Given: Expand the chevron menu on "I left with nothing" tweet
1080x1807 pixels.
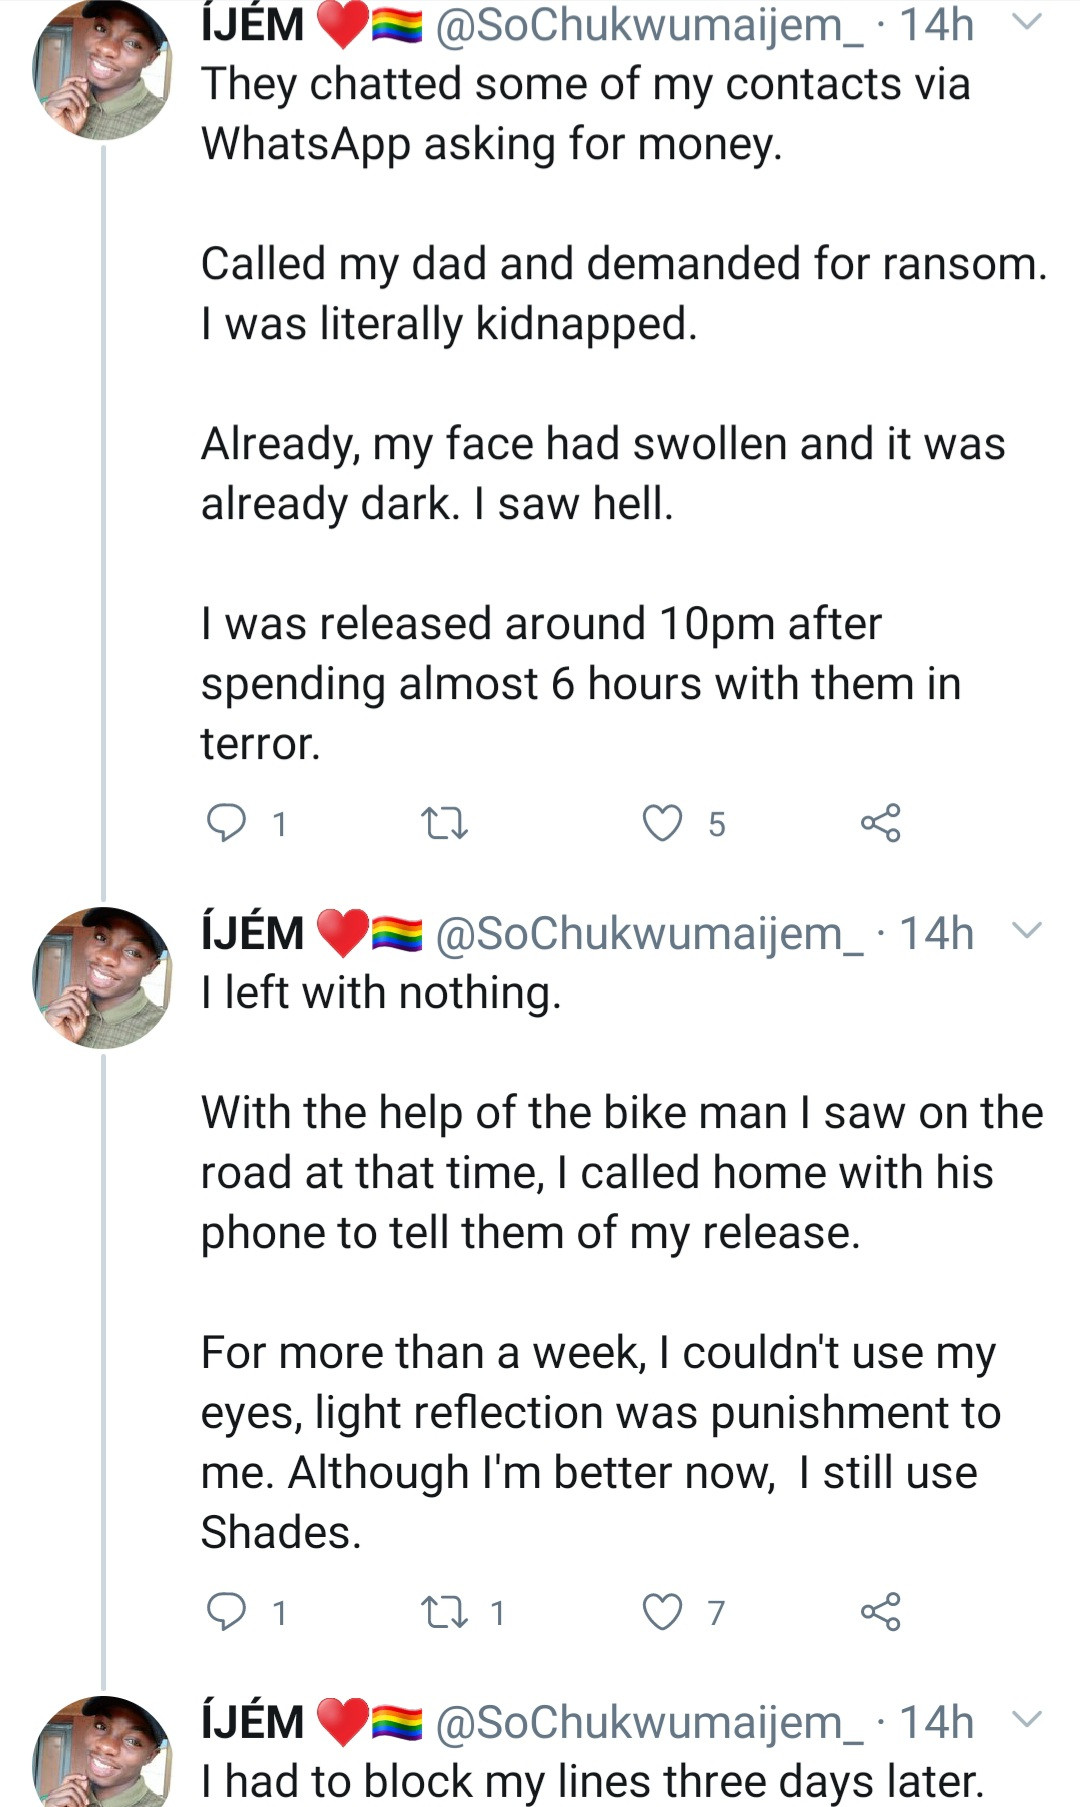Looking at the screenshot, I should (1027, 931).
